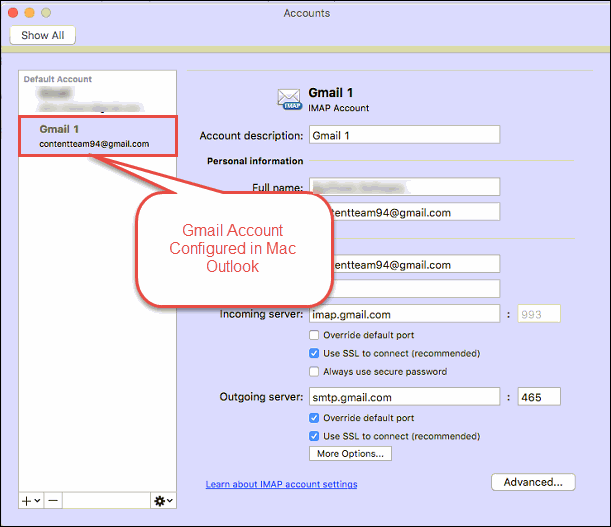Image resolution: width=611 pixels, height=527 pixels.
Task: Select the Gmail 1 account in sidebar
Action: 98,136
